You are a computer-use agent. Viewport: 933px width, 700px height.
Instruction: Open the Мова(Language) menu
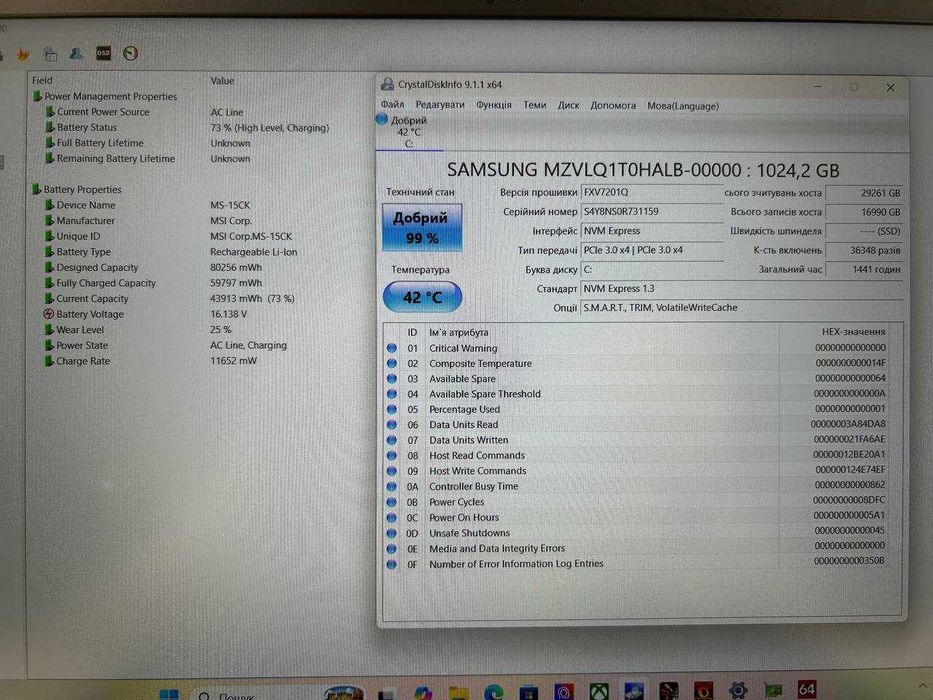click(682, 106)
